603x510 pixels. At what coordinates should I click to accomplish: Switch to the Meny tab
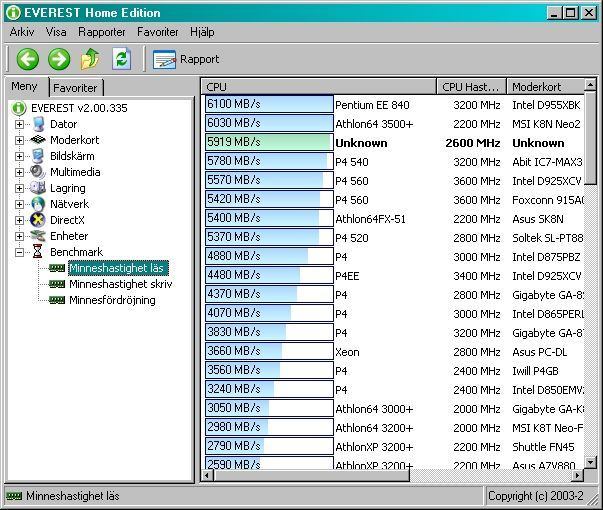pyautogui.click(x=25, y=87)
